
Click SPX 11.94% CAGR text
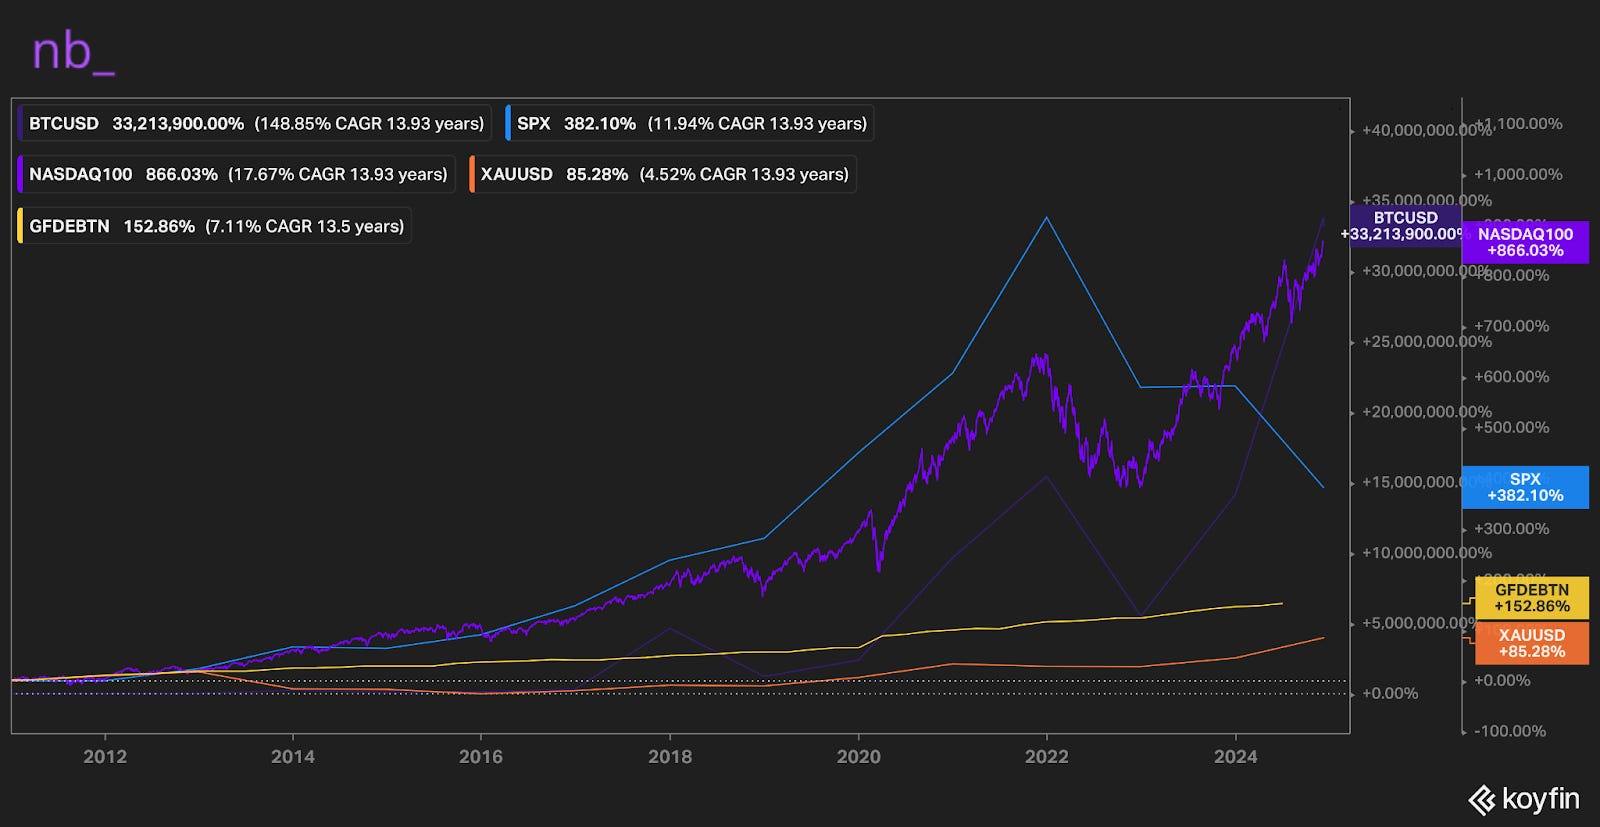point(757,124)
